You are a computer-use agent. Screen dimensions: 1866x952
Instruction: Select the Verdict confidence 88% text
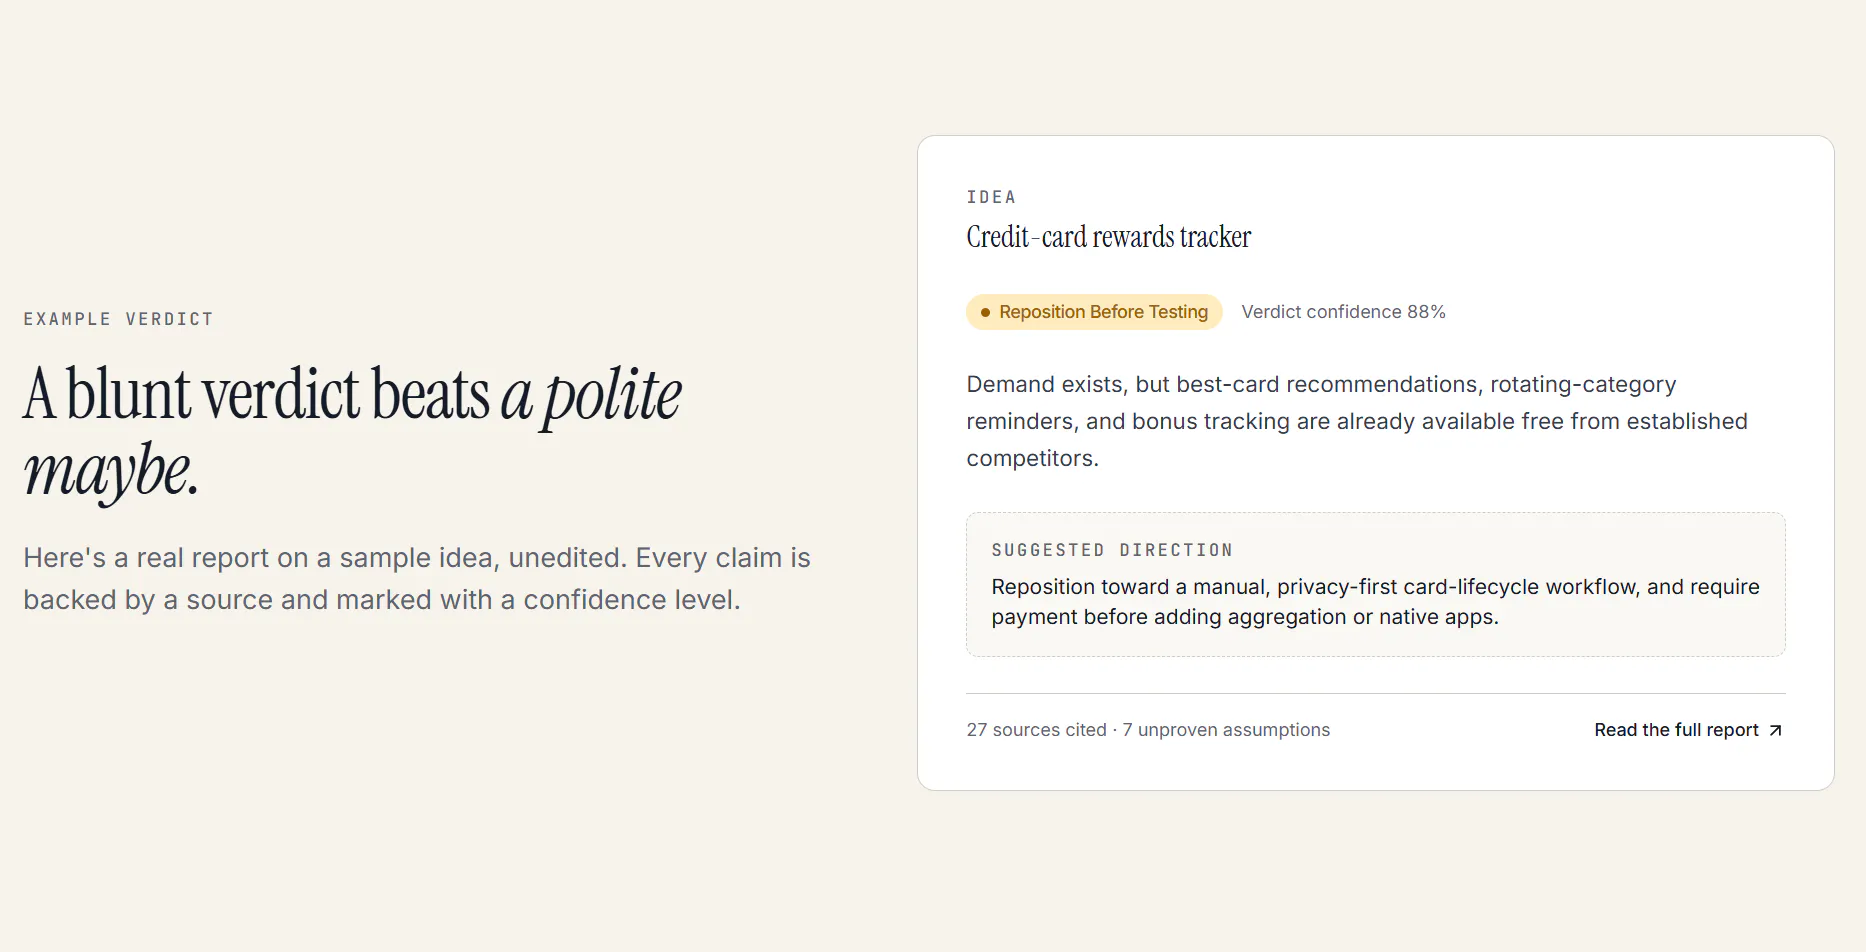(x=1343, y=312)
